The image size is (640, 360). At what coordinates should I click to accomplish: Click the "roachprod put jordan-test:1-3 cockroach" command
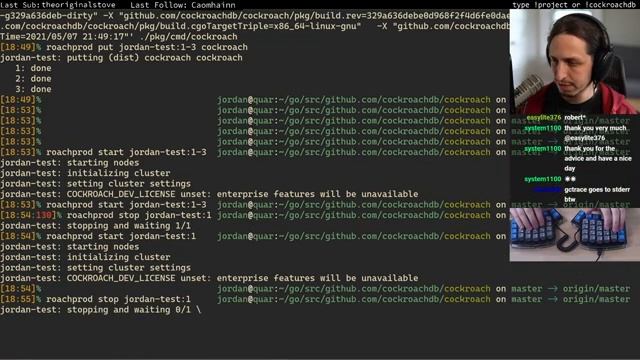tap(147, 47)
